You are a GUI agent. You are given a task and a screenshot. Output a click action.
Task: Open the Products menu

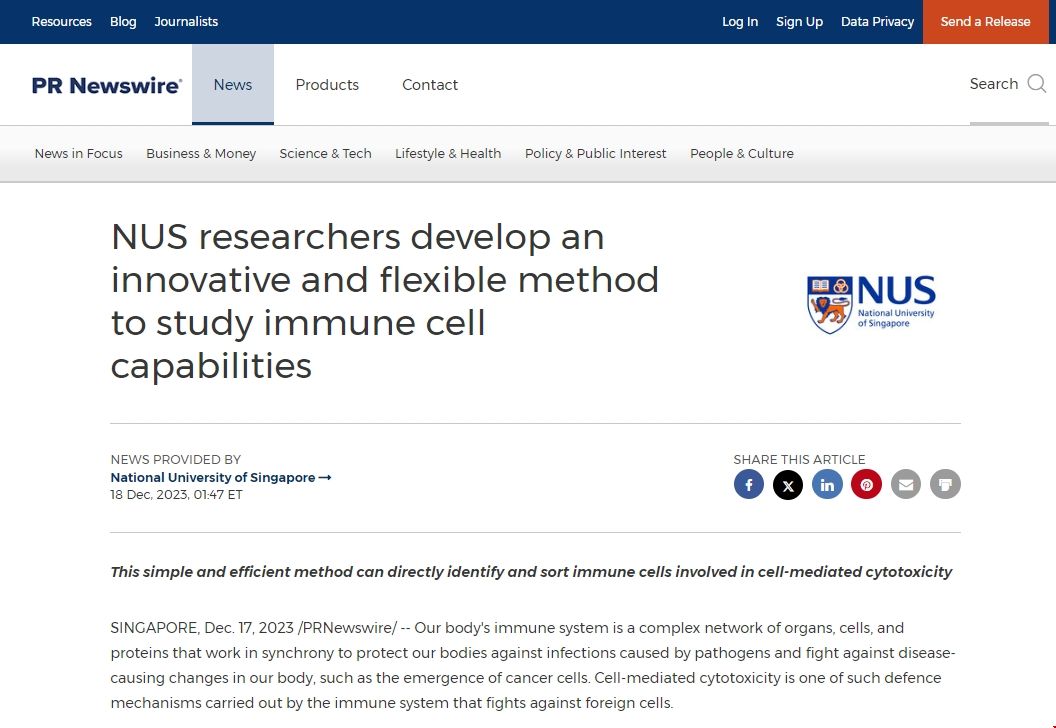click(x=327, y=85)
